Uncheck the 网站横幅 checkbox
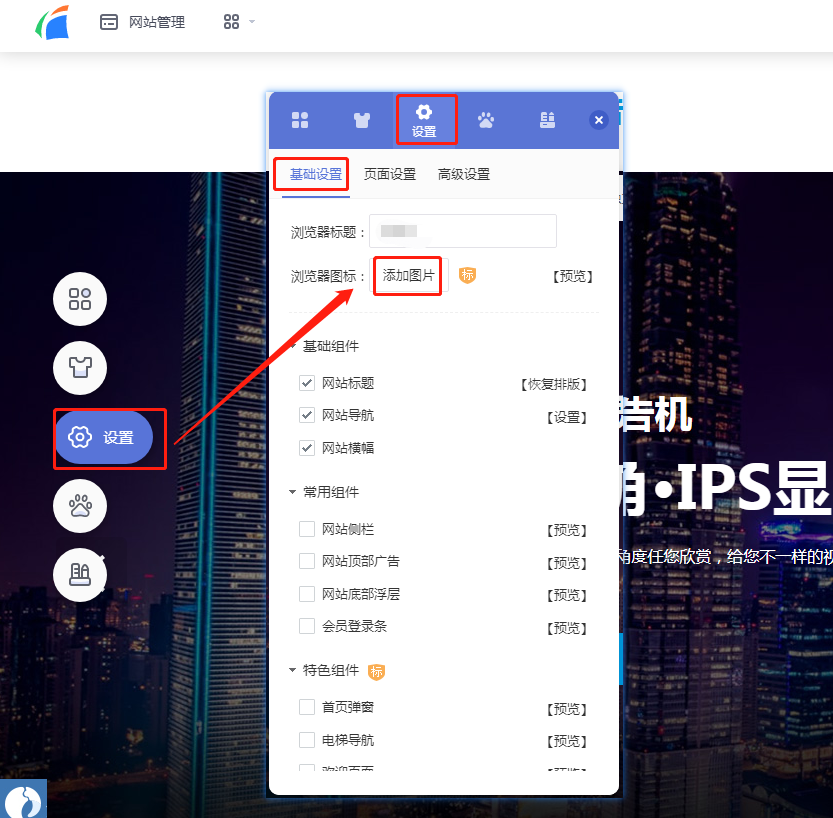The image size is (833, 818). pyautogui.click(x=307, y=448)
